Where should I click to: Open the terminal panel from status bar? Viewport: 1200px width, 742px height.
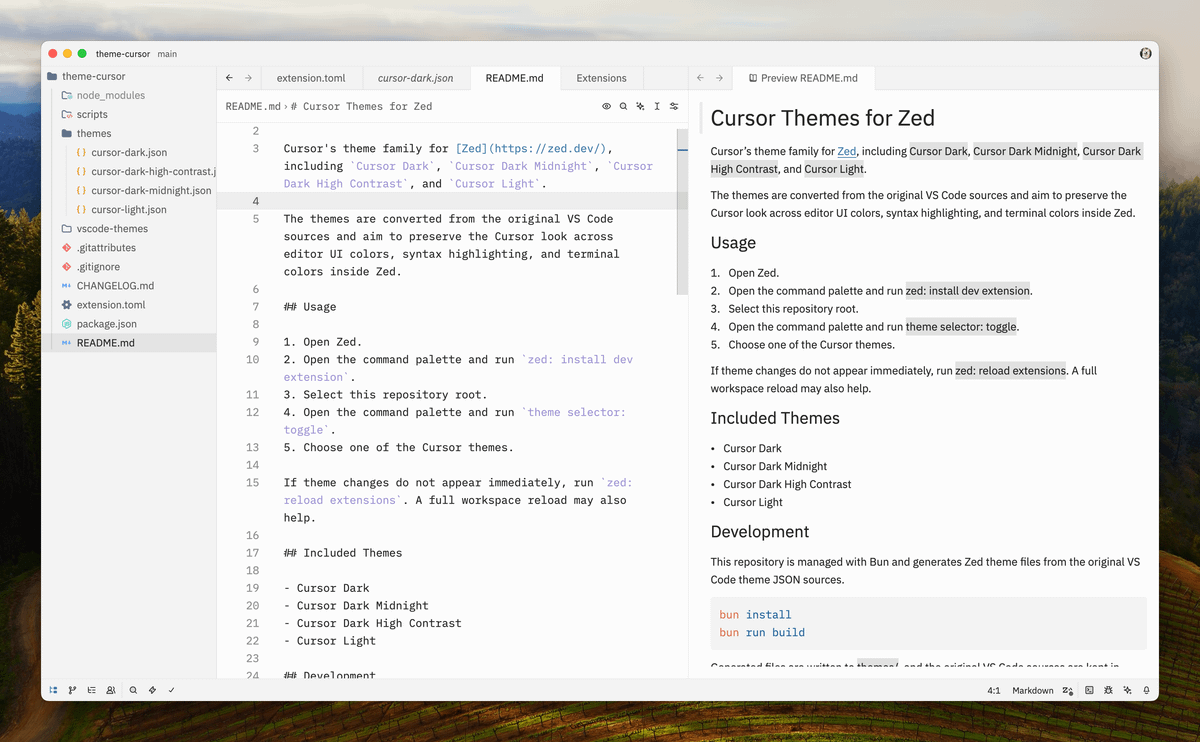pos(1089,690)
